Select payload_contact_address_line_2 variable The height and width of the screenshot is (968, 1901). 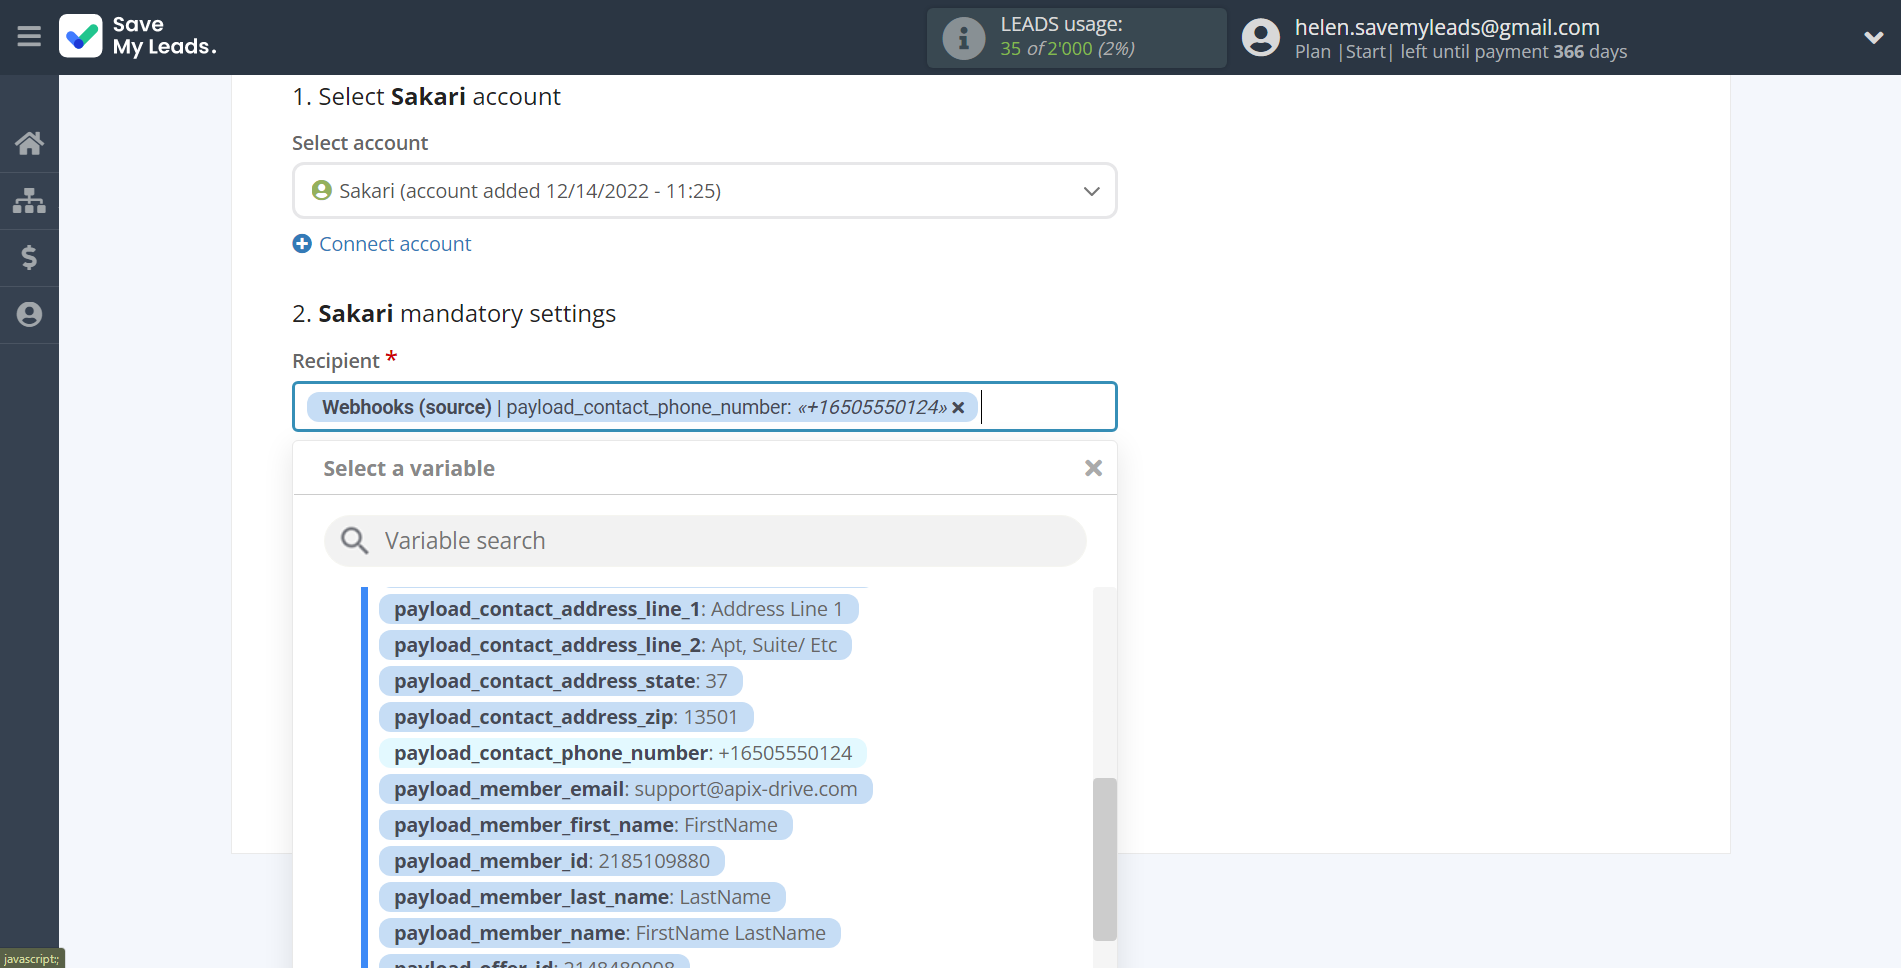click(615, 645)
